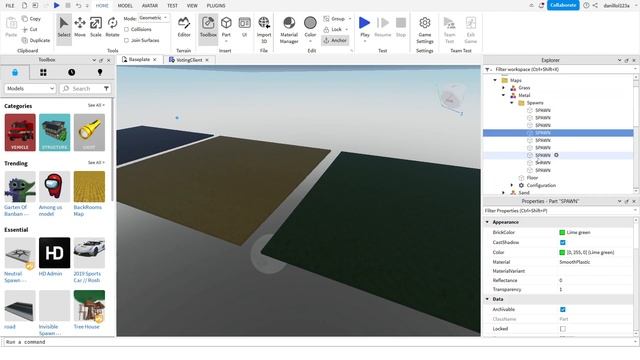
Task: Switch to the AVATAR ribbon tab
Action: (x=150, y=6)
